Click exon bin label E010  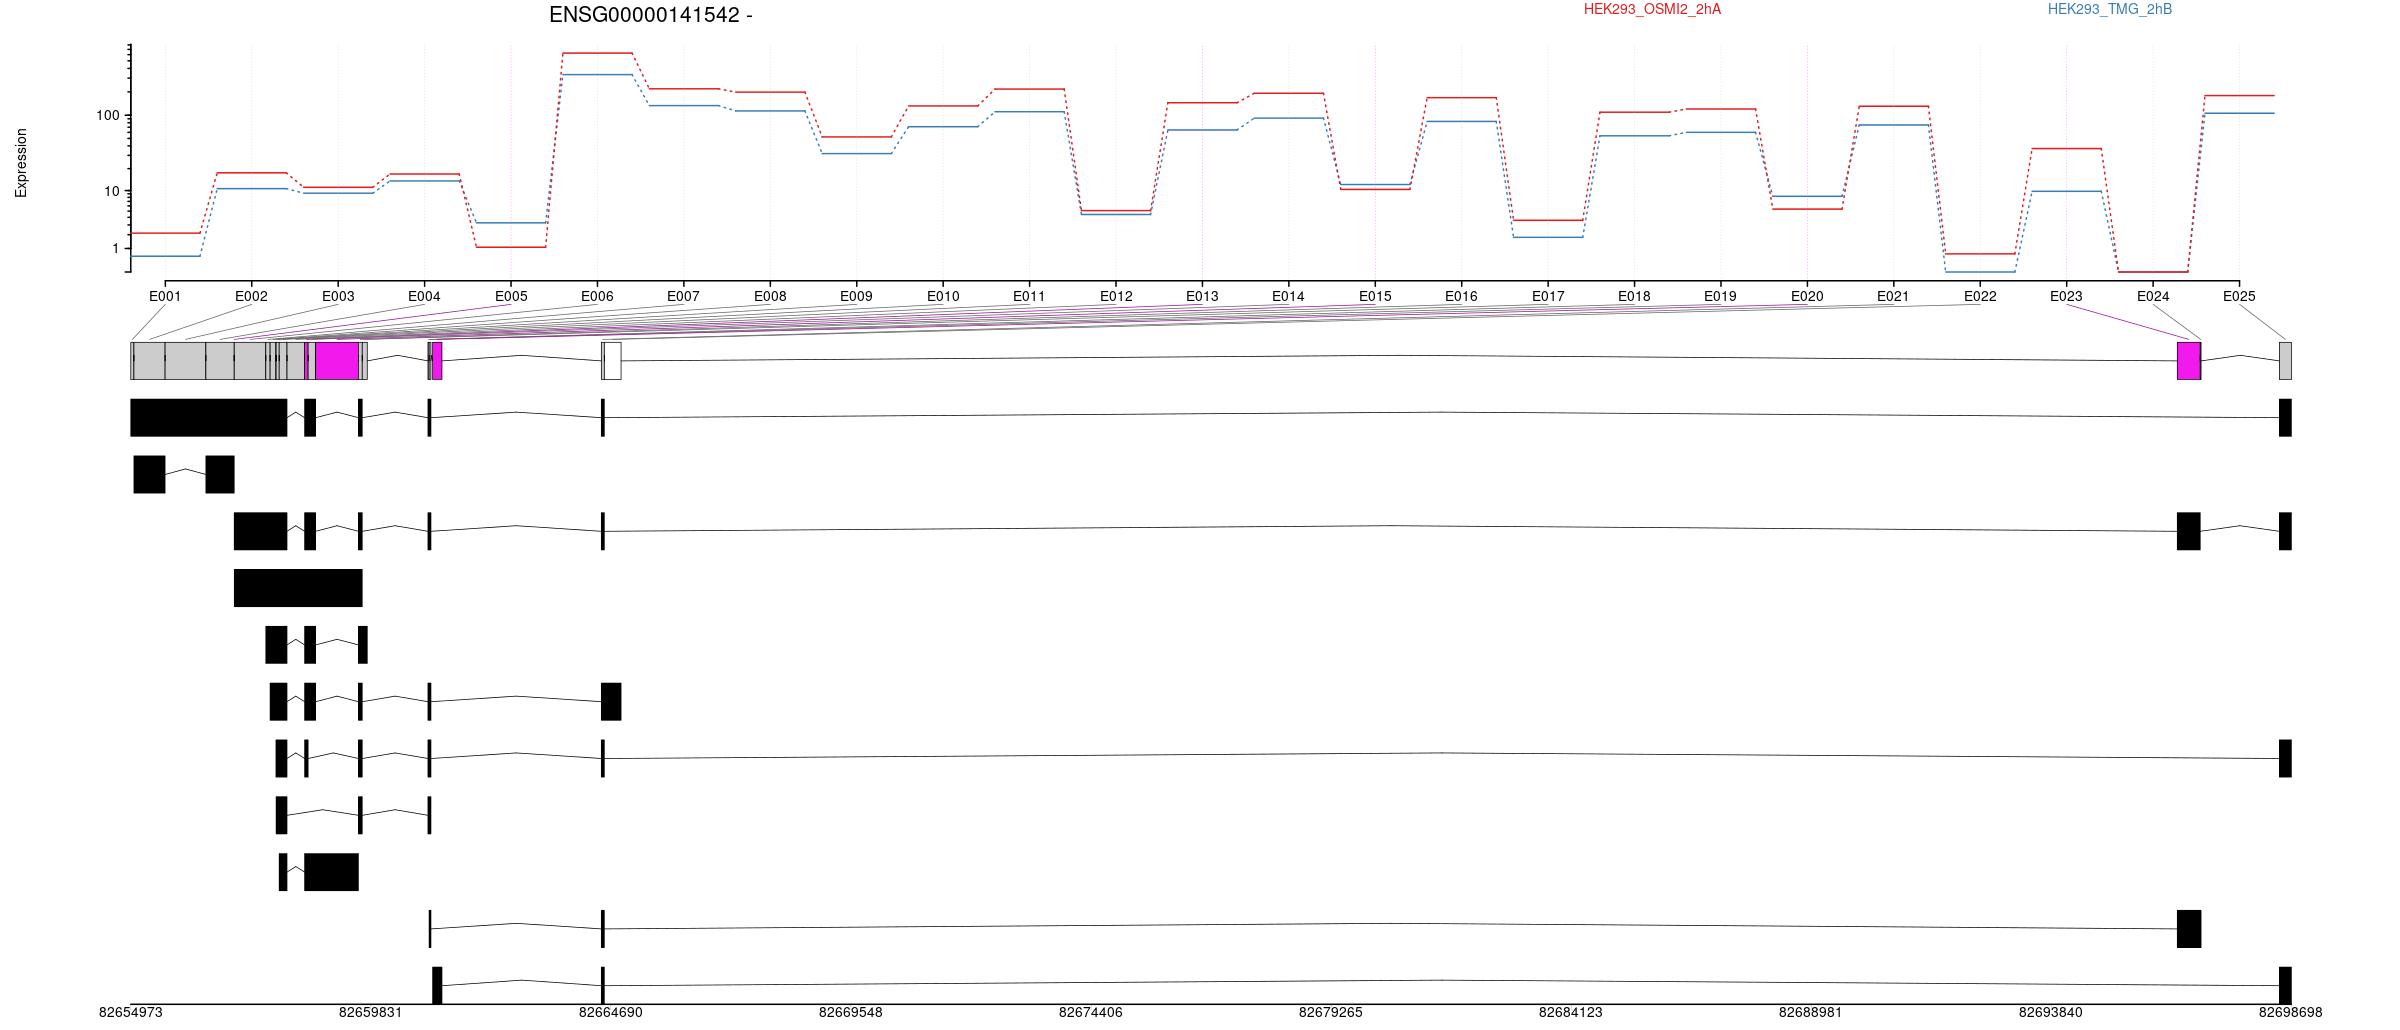(x=943, y=296)
